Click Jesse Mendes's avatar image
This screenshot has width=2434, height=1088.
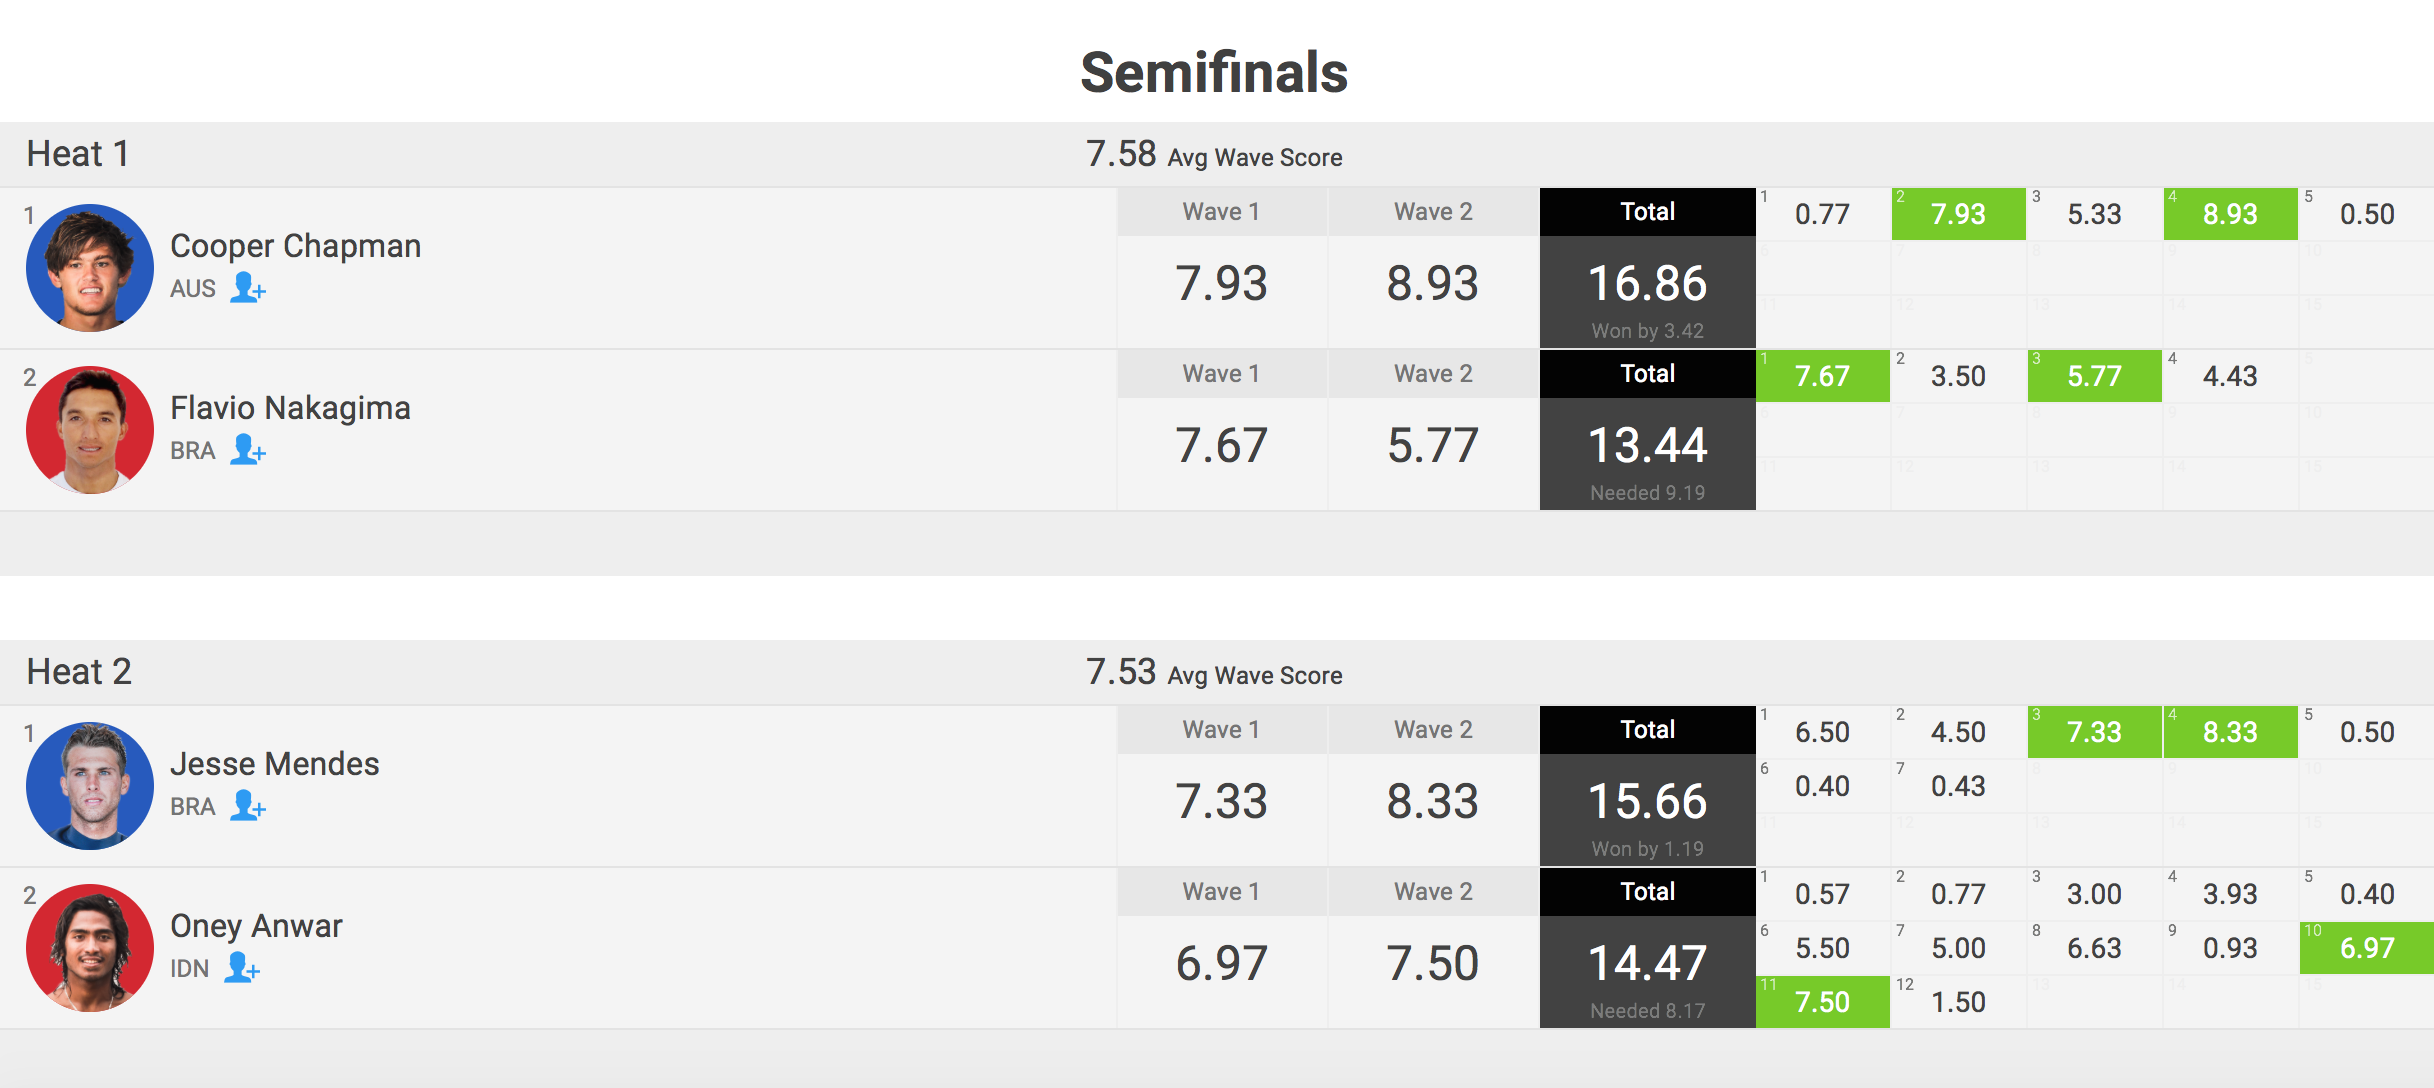90,786
